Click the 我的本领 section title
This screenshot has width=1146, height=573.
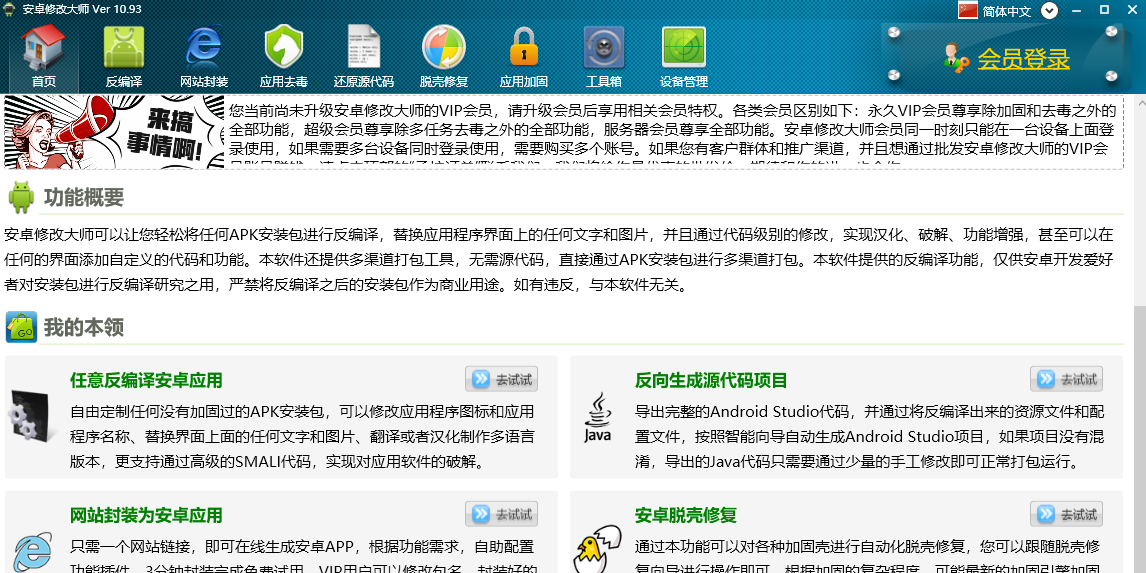point(84,327)
